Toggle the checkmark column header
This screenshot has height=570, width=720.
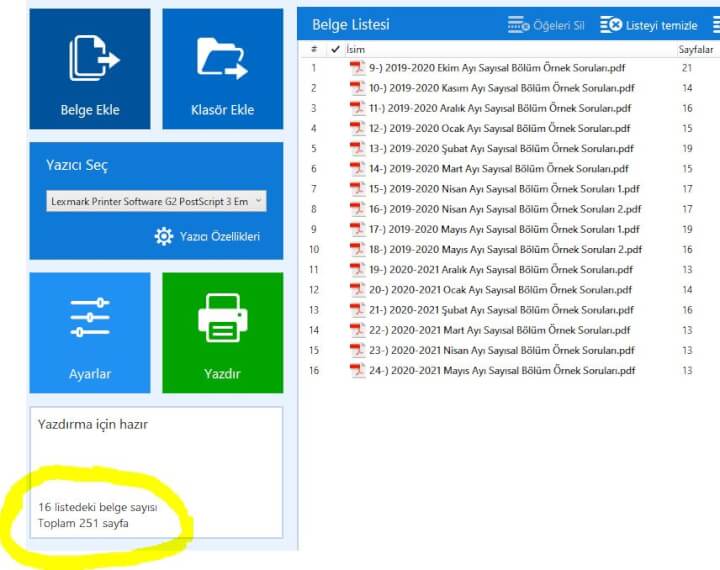(x=335, y=49)
